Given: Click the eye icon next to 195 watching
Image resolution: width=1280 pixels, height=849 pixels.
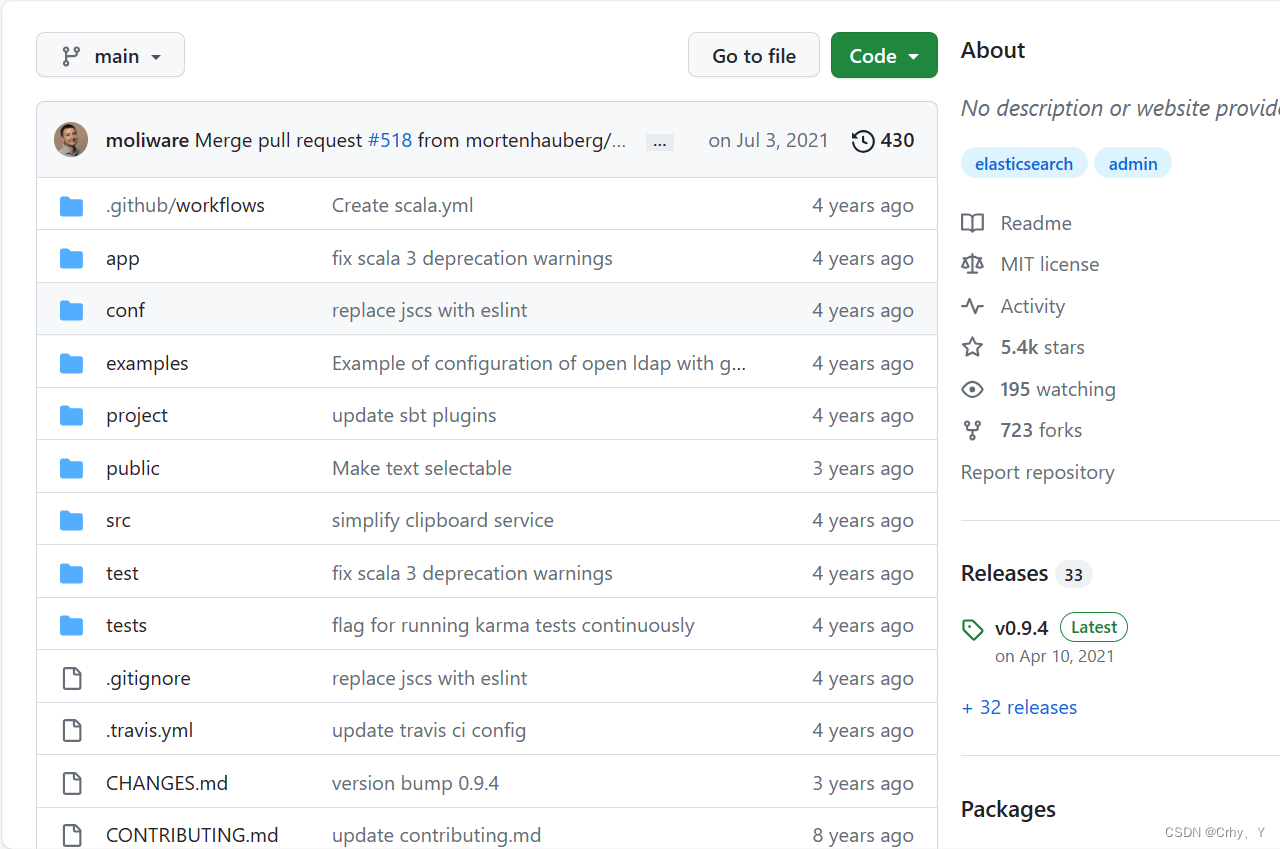Looking at the screenshot, I should click(x=972, y=389).
